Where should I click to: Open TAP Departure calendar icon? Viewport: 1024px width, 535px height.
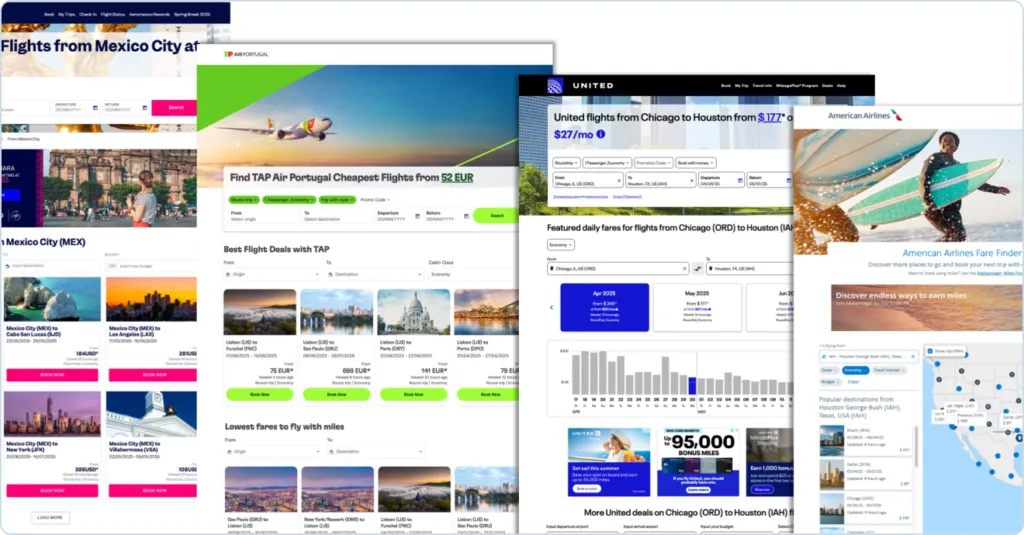(x=417, y=216)
